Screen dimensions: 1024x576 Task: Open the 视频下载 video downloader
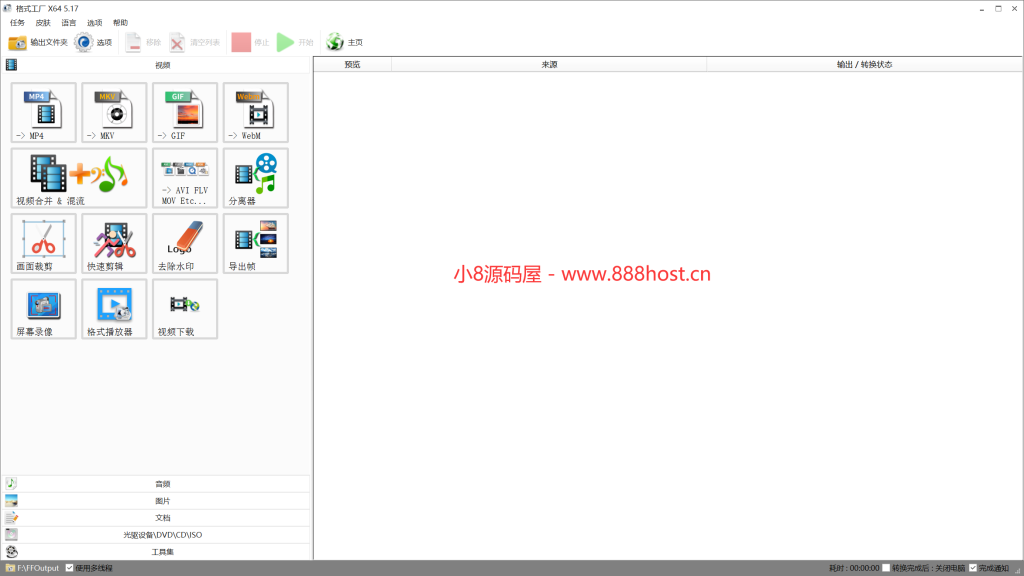tap(185, 309)
